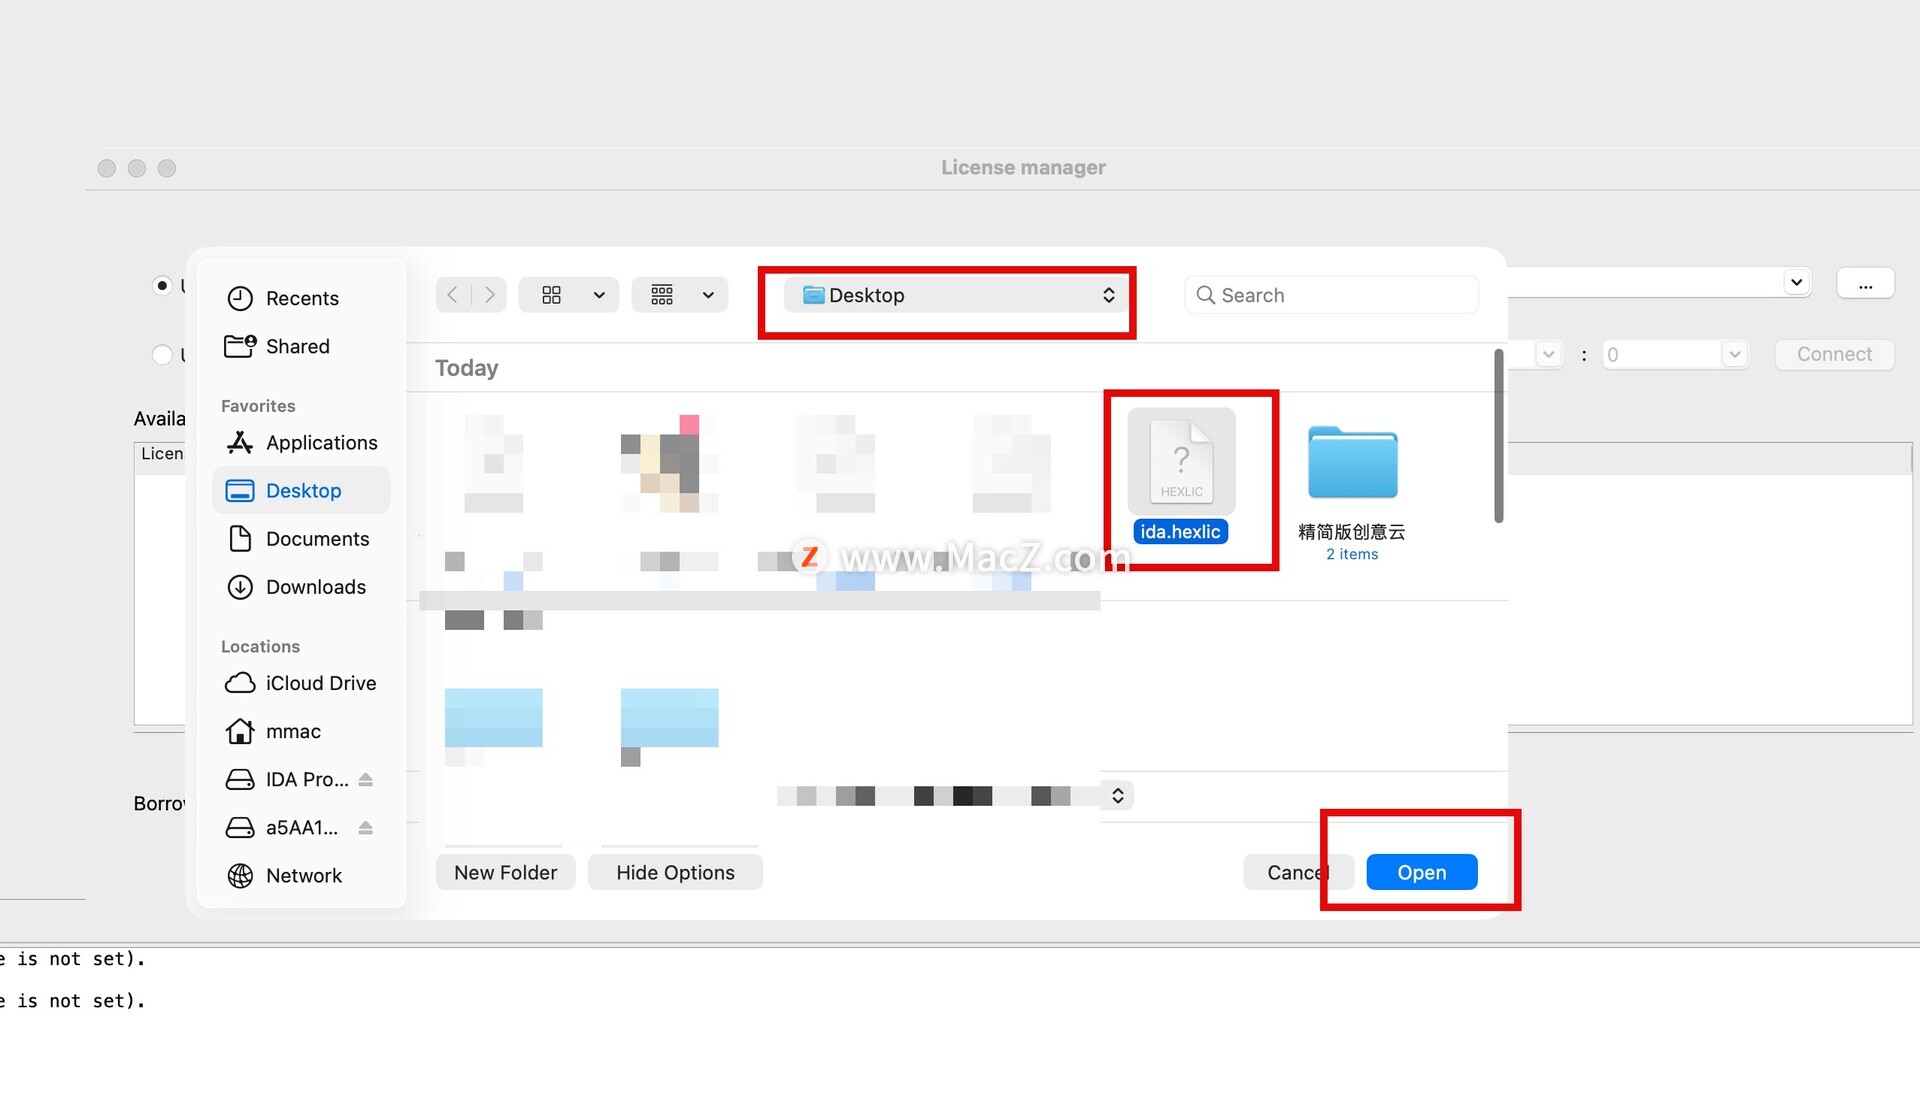
Task: Expand the file format popup stepper
Action: (1118, 796)
